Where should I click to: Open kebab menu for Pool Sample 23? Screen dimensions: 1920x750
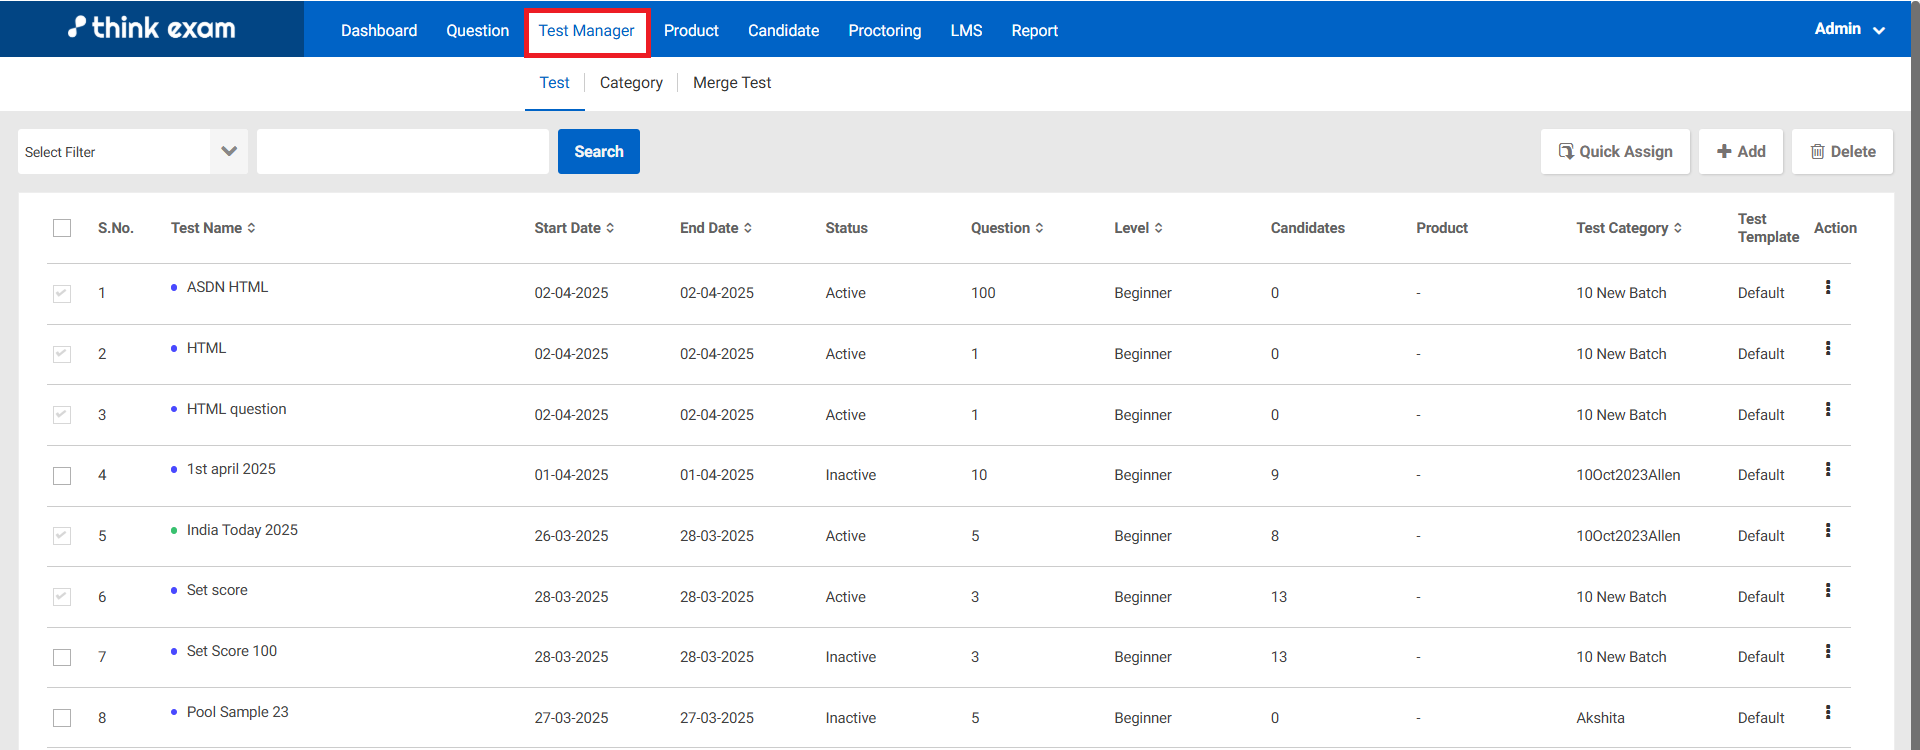(1827, 713)
